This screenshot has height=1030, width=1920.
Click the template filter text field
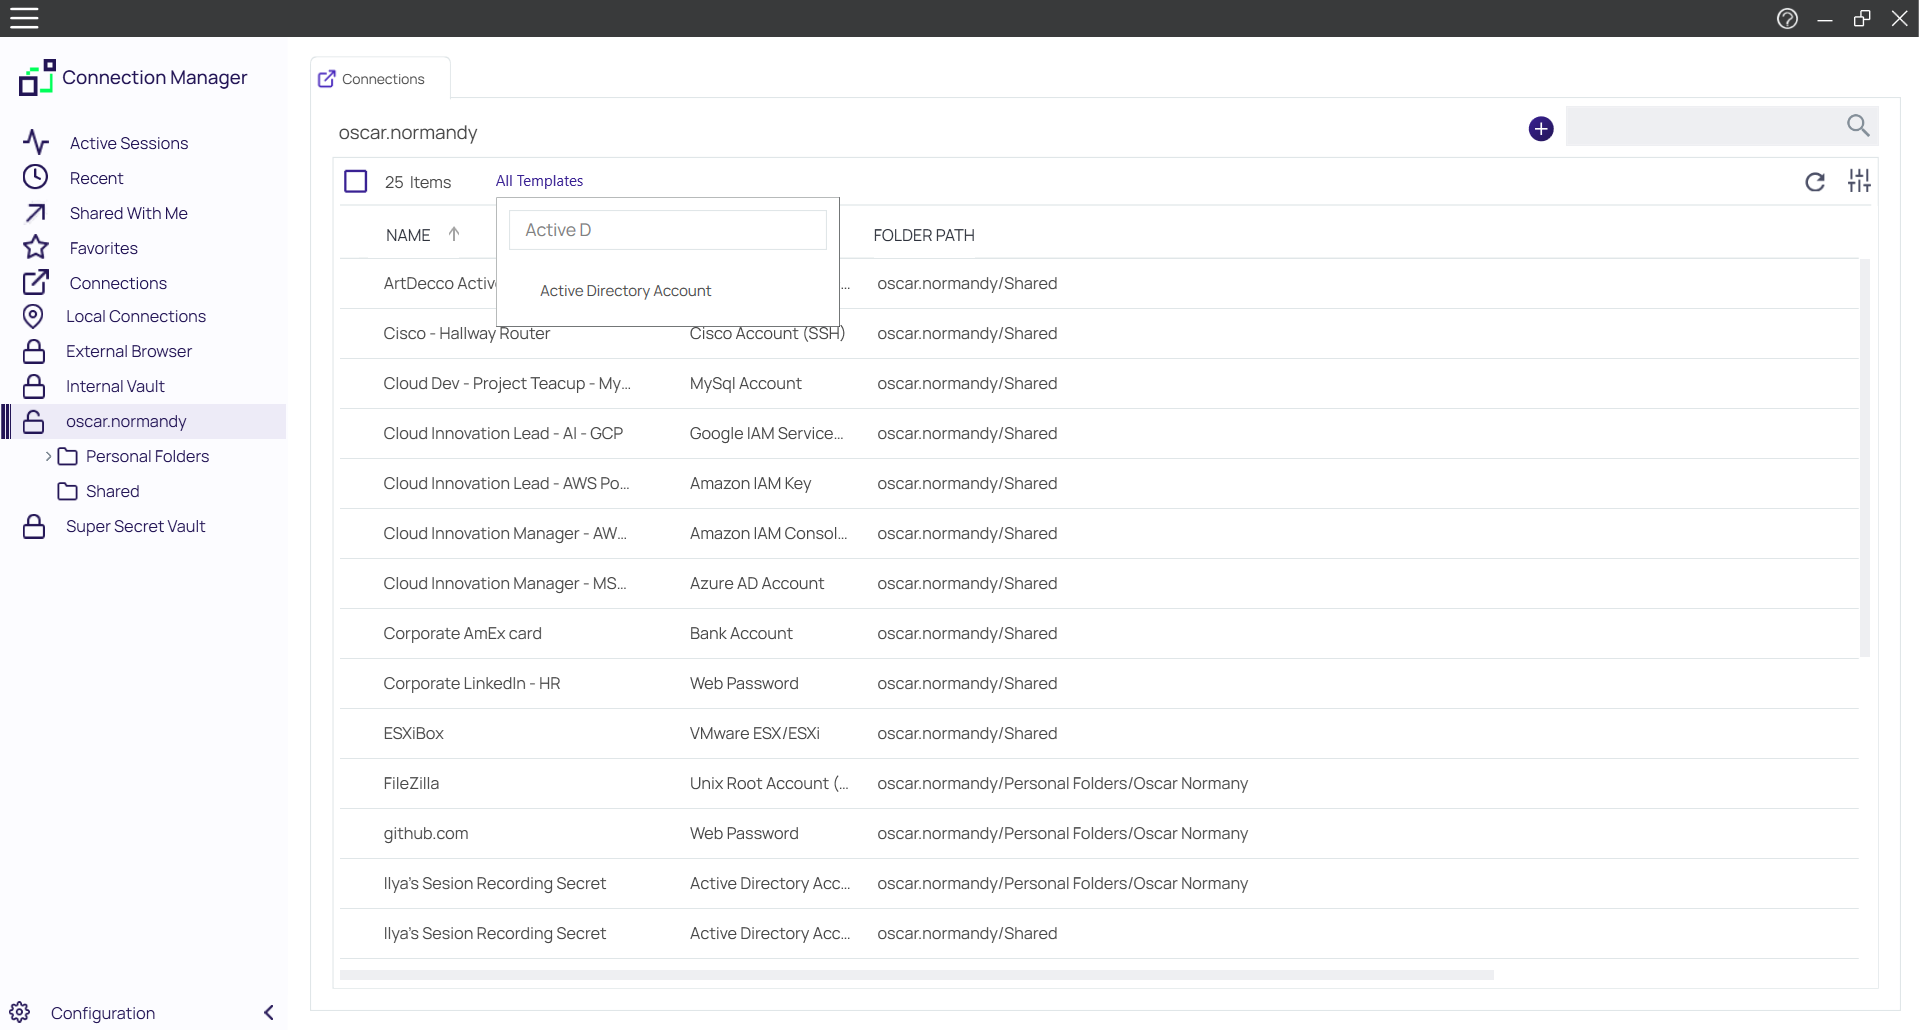tap(668, 230)
